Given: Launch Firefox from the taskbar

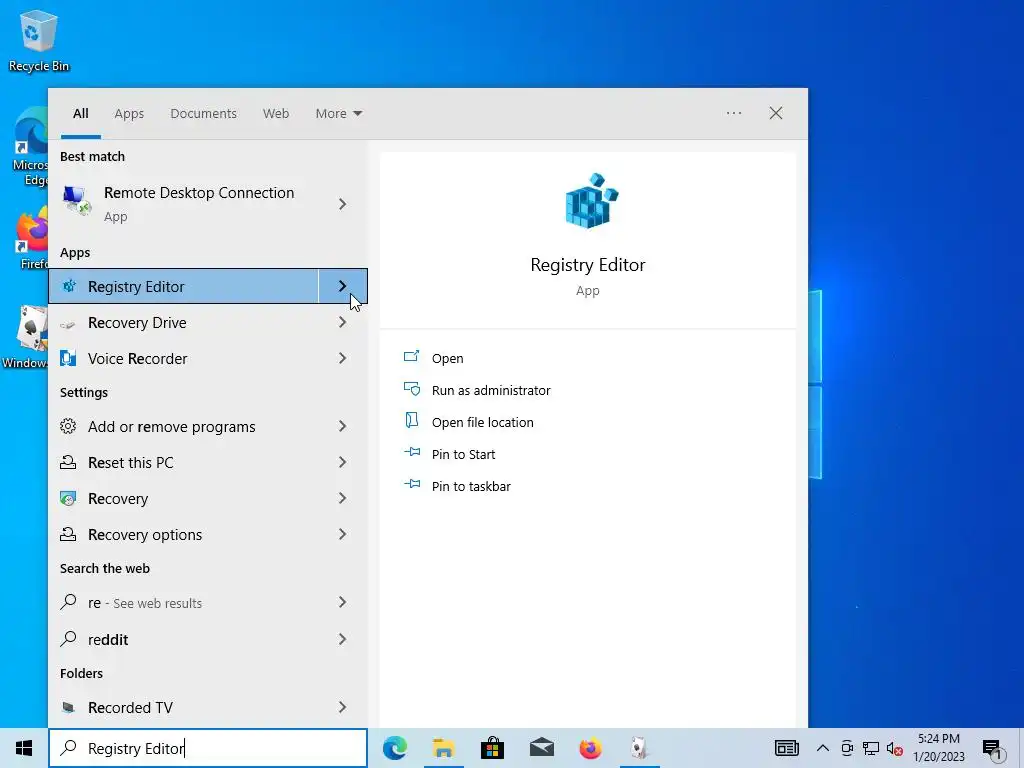Looking at the screenshot, I should (x=590, y=748).
